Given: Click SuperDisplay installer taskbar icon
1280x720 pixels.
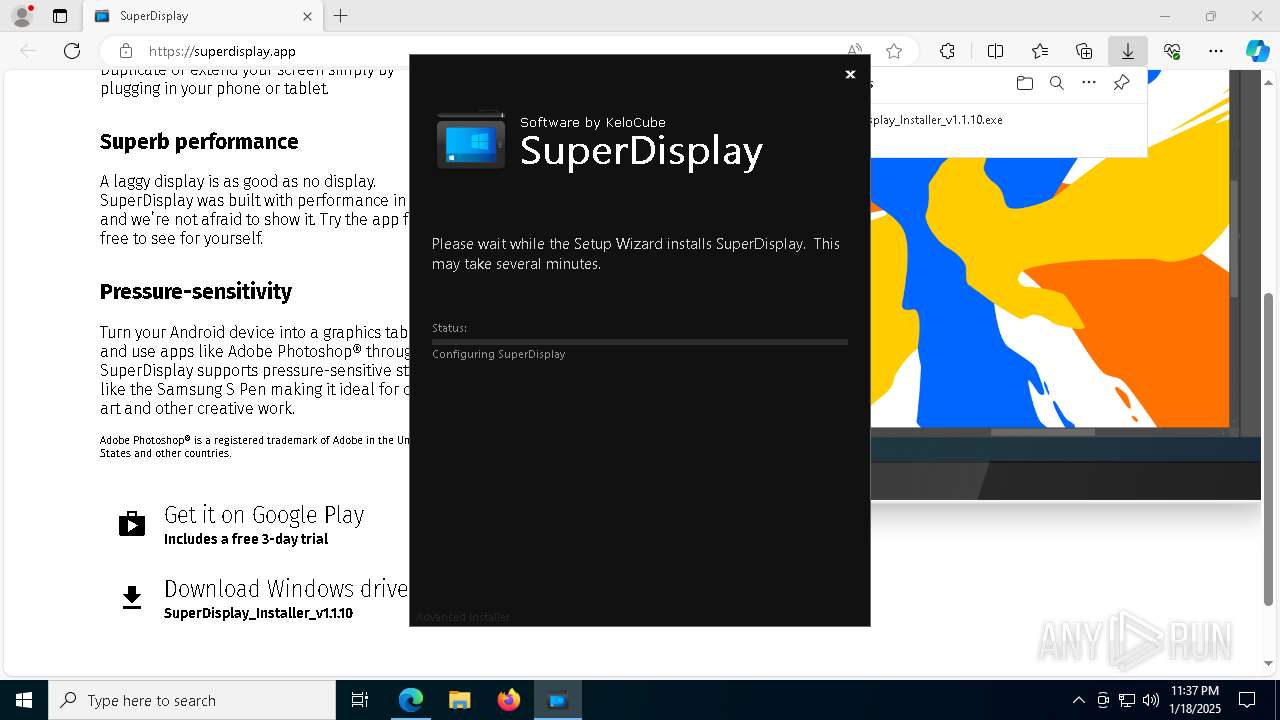Looking at the screenshot, I should [558, 700].
